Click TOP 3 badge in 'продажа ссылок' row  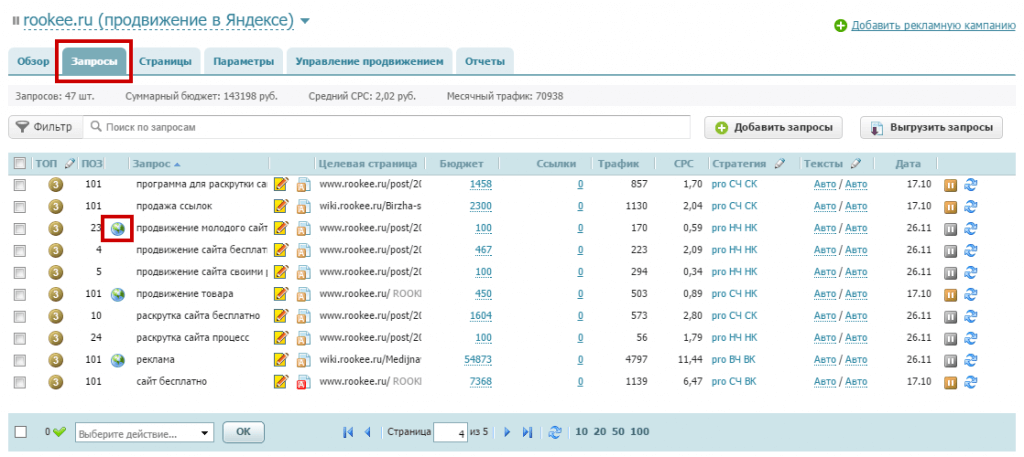click(56, 206)
